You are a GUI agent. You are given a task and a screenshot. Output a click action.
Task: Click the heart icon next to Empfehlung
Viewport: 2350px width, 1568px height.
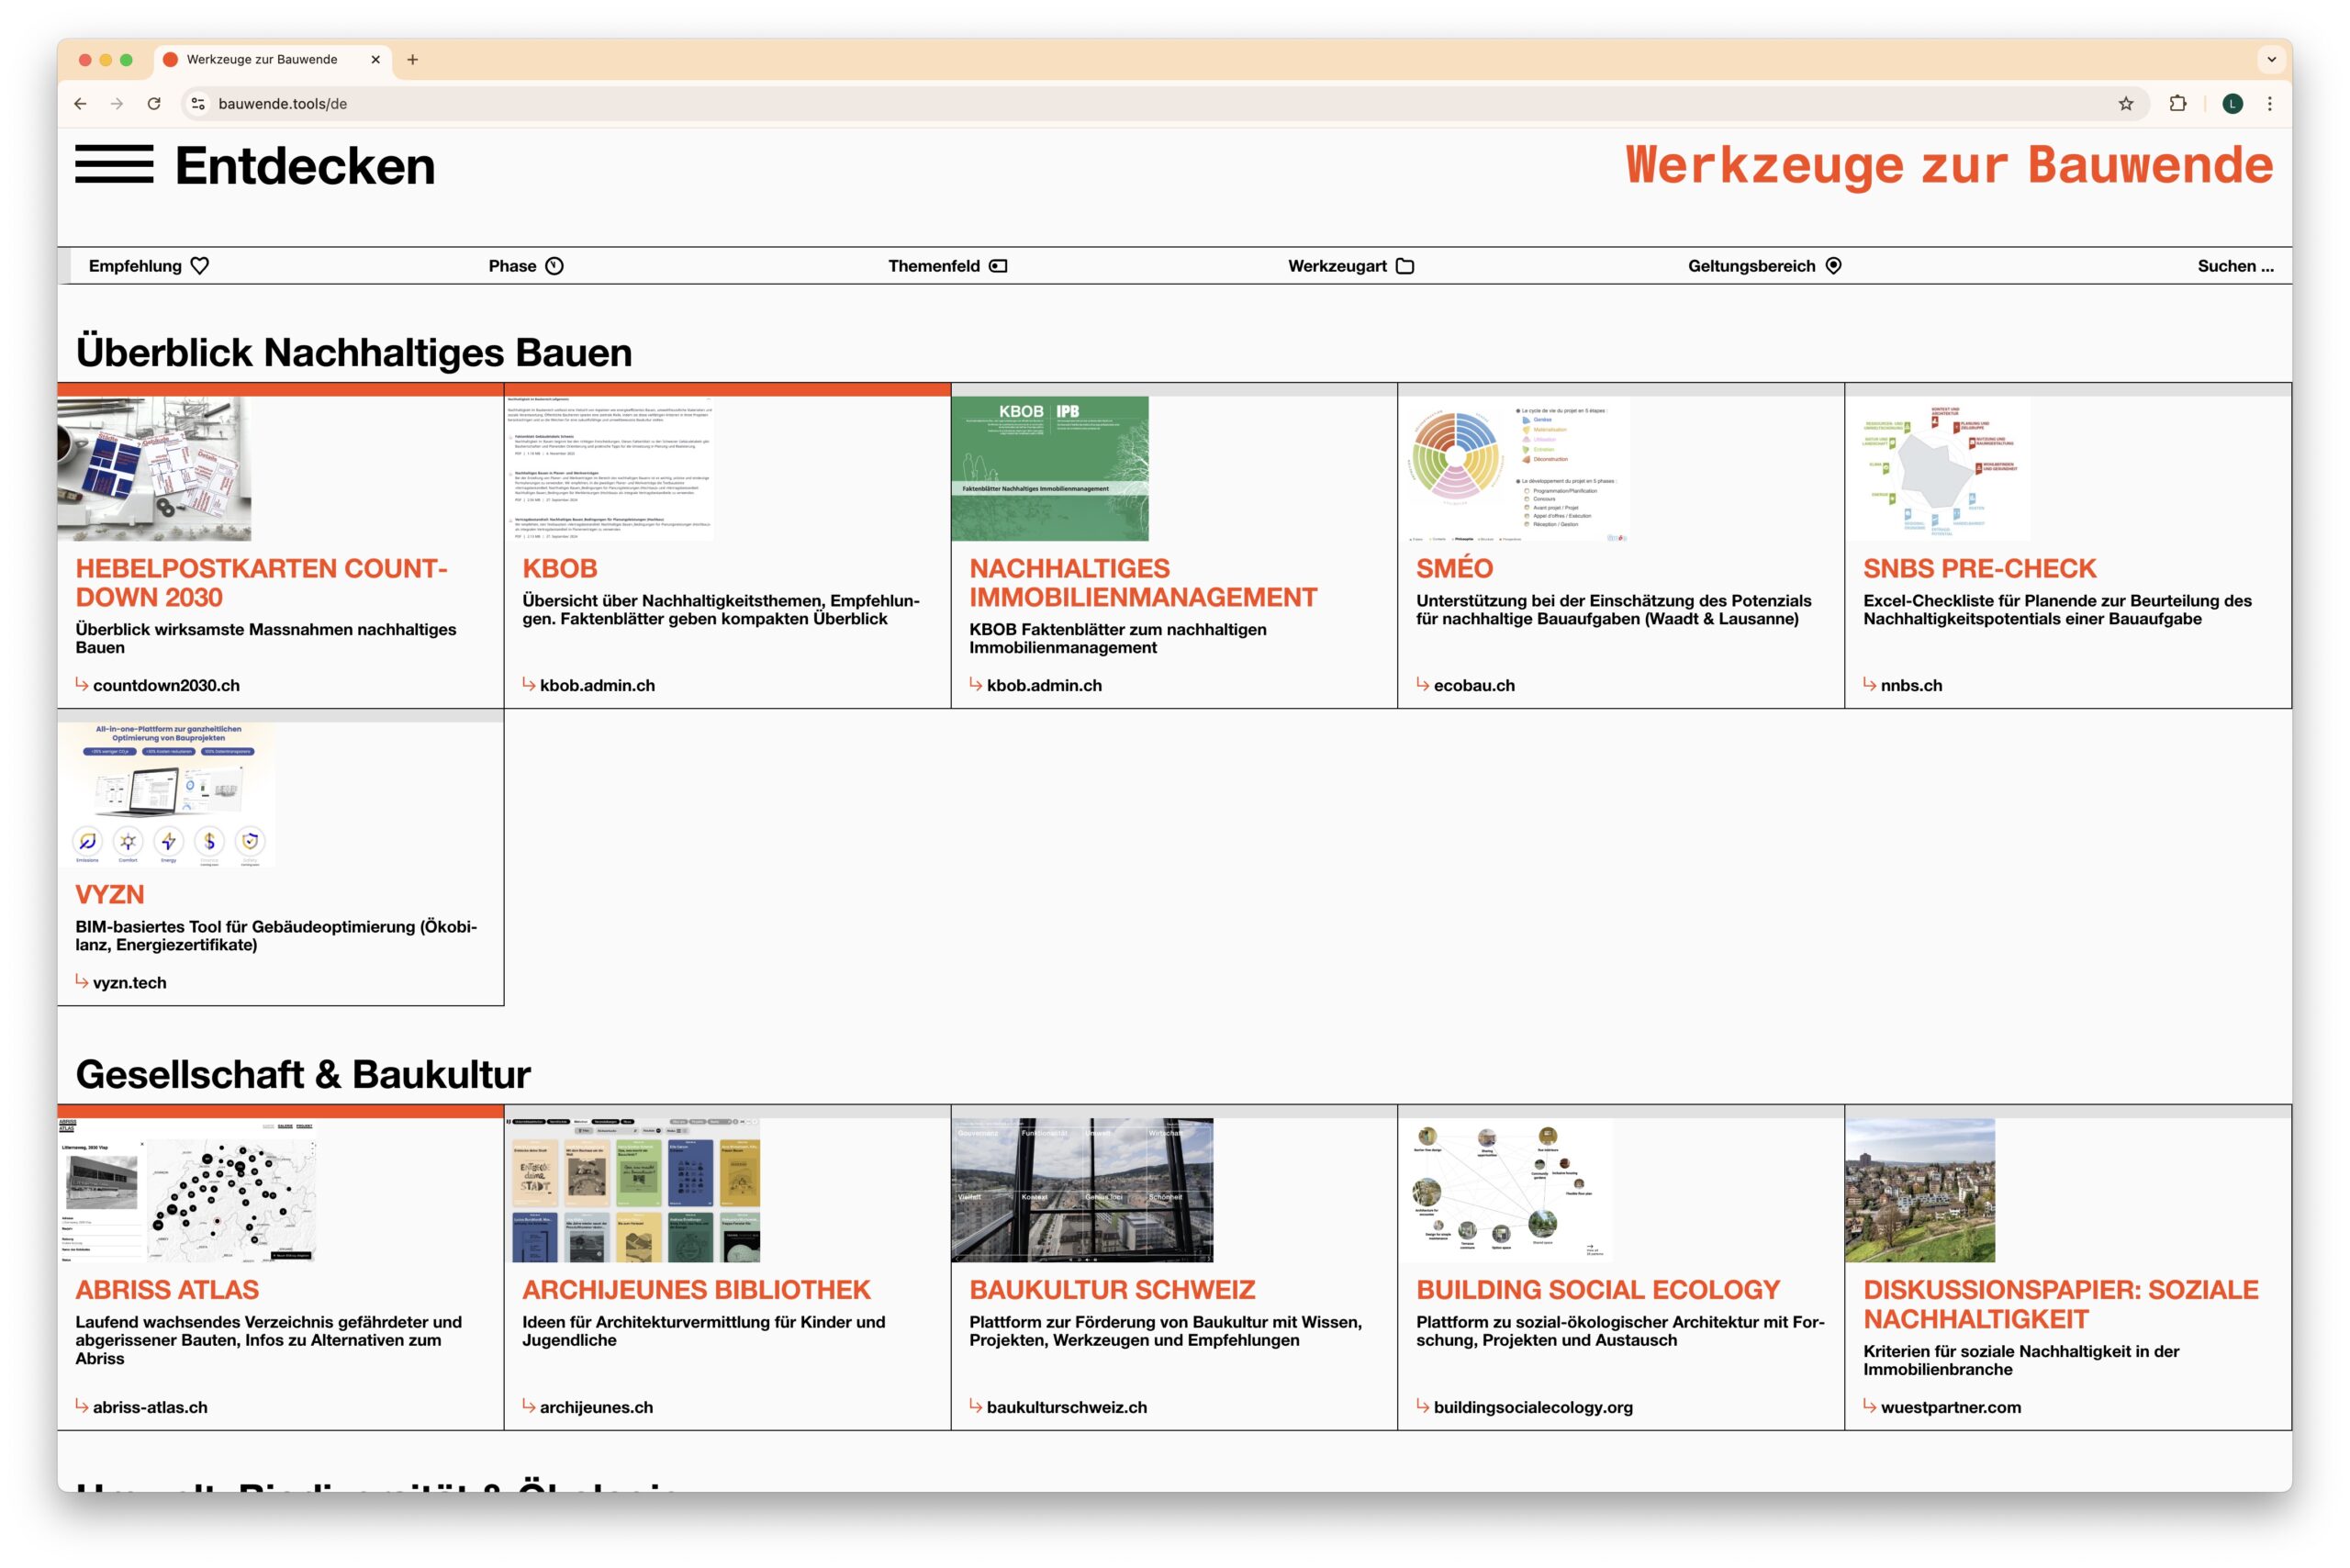pyautogui.click(x=200, y=266)
